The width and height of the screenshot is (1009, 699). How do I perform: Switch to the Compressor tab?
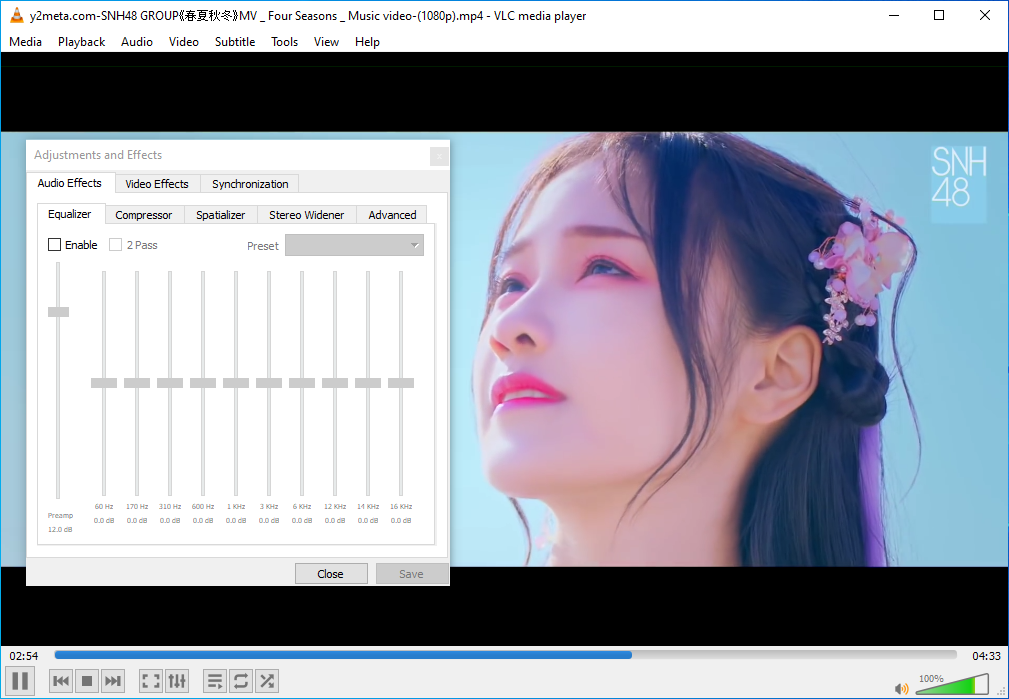click(143, 215)
